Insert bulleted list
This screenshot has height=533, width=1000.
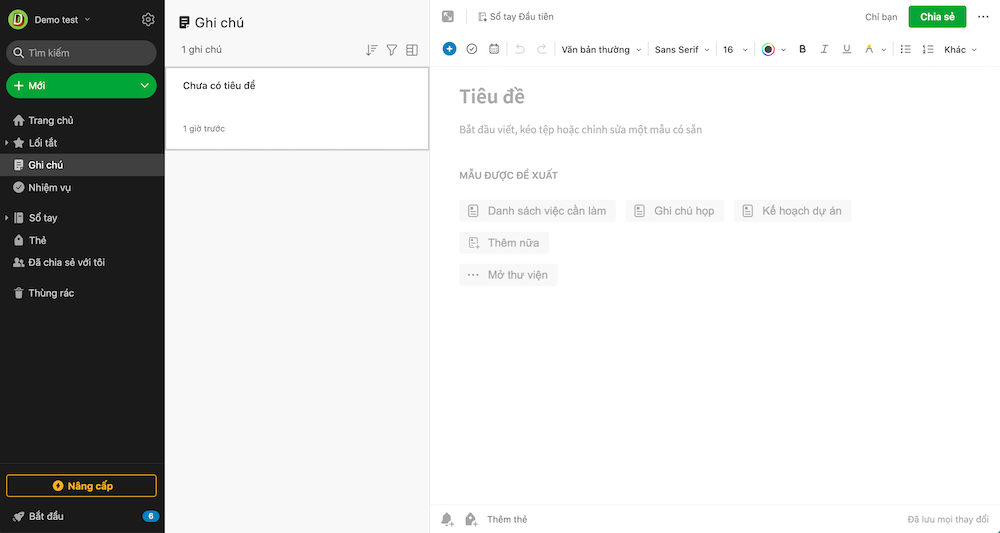coord(905,49)
